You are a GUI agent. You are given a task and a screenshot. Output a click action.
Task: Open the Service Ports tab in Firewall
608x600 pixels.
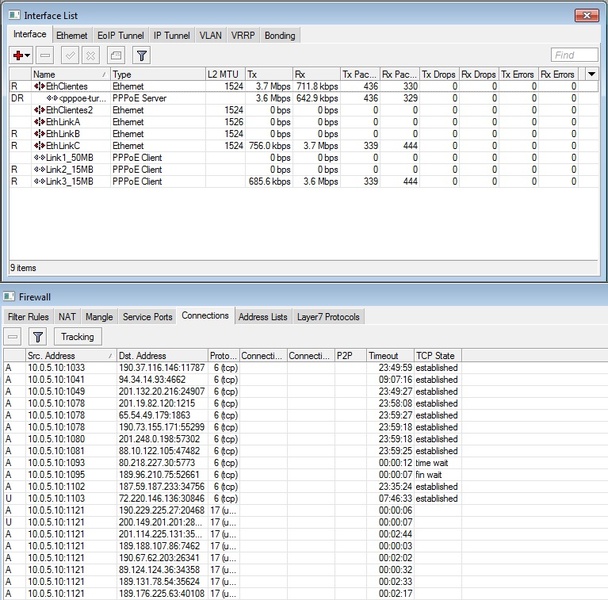click(147, 317)
